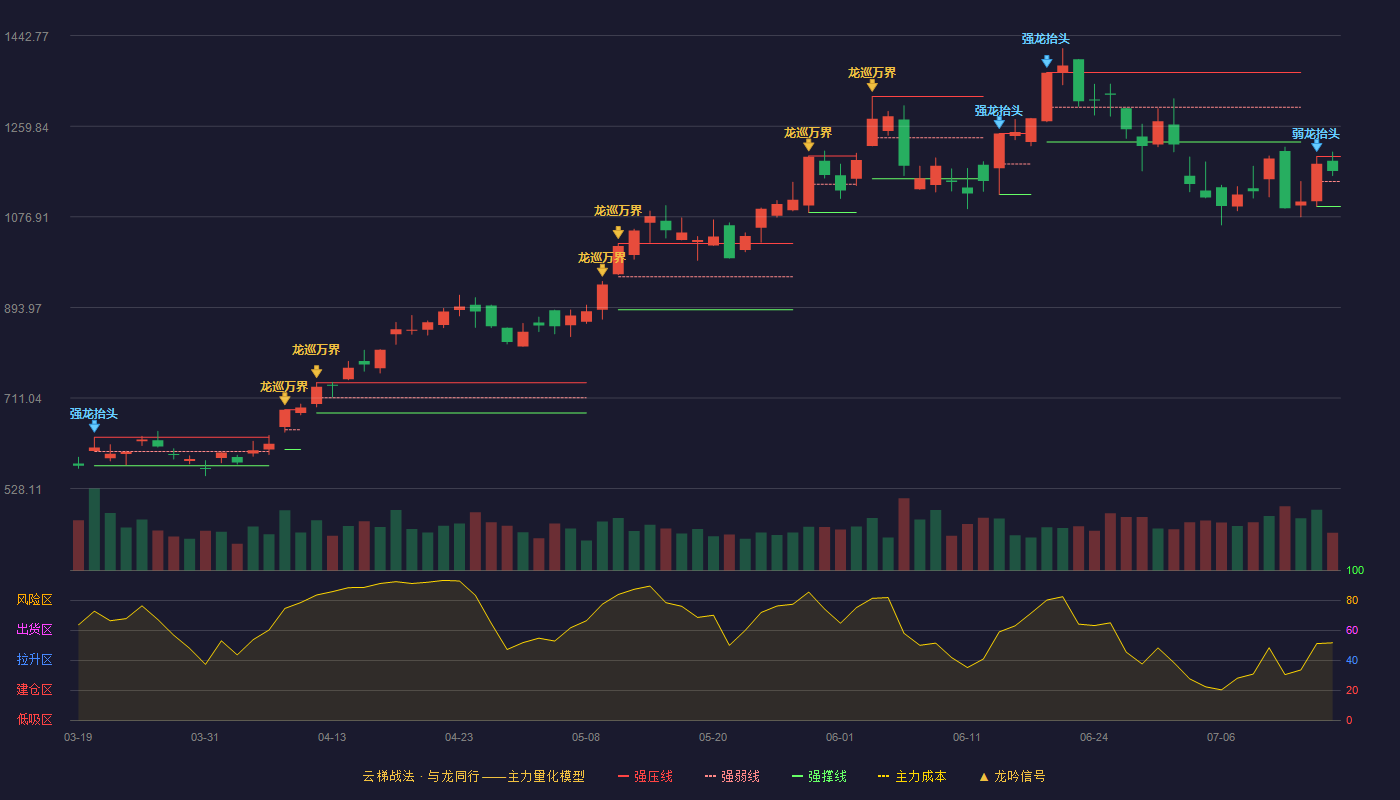Click the yellow 龙巡万界 arrow just below 1259.84 level
The height and width of the screenshot is (800, 1400).
[808, 145]
